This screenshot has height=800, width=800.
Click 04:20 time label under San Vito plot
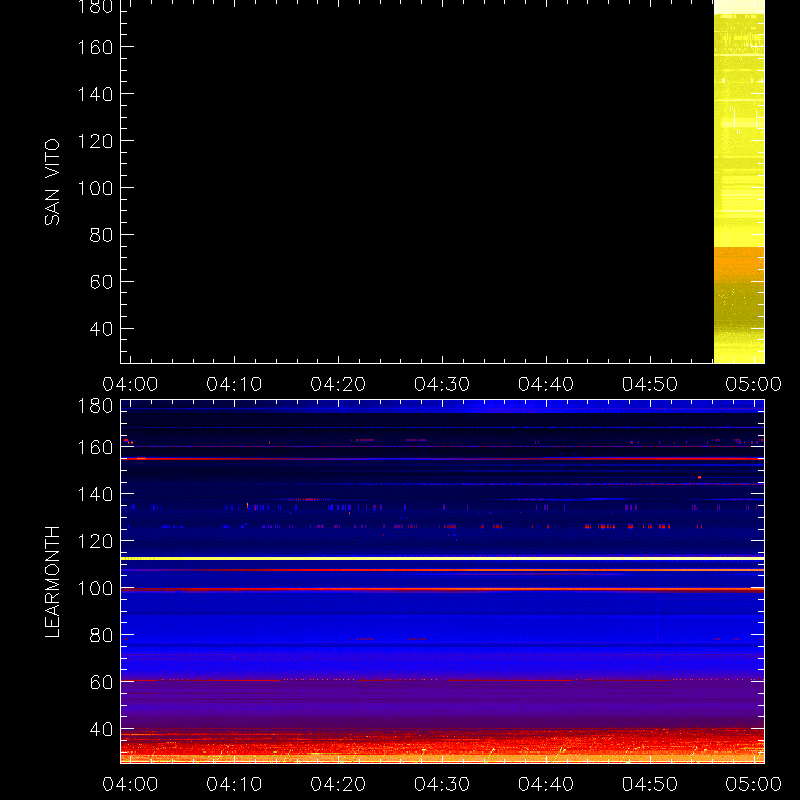(x=338, y=384)
